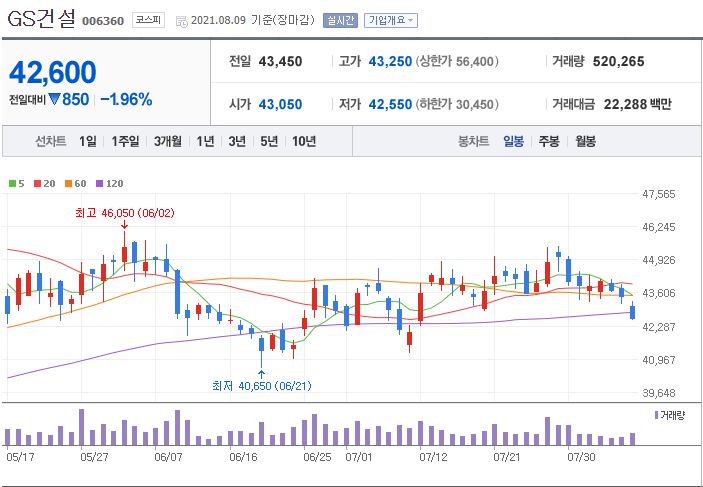Screen dimensions: 703x487
Task: Click the current price 42,600
Action: click(52, 72)
